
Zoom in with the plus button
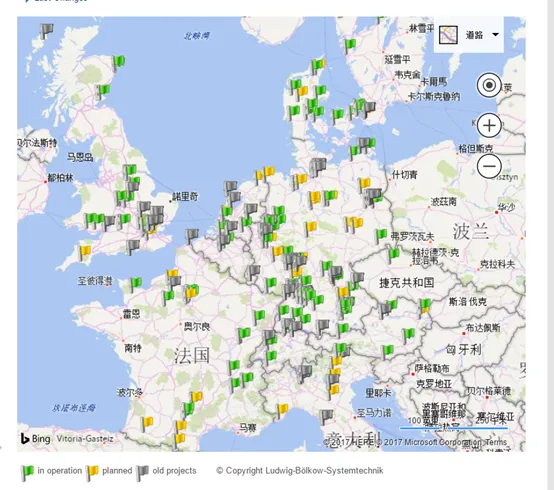[489, 125]
